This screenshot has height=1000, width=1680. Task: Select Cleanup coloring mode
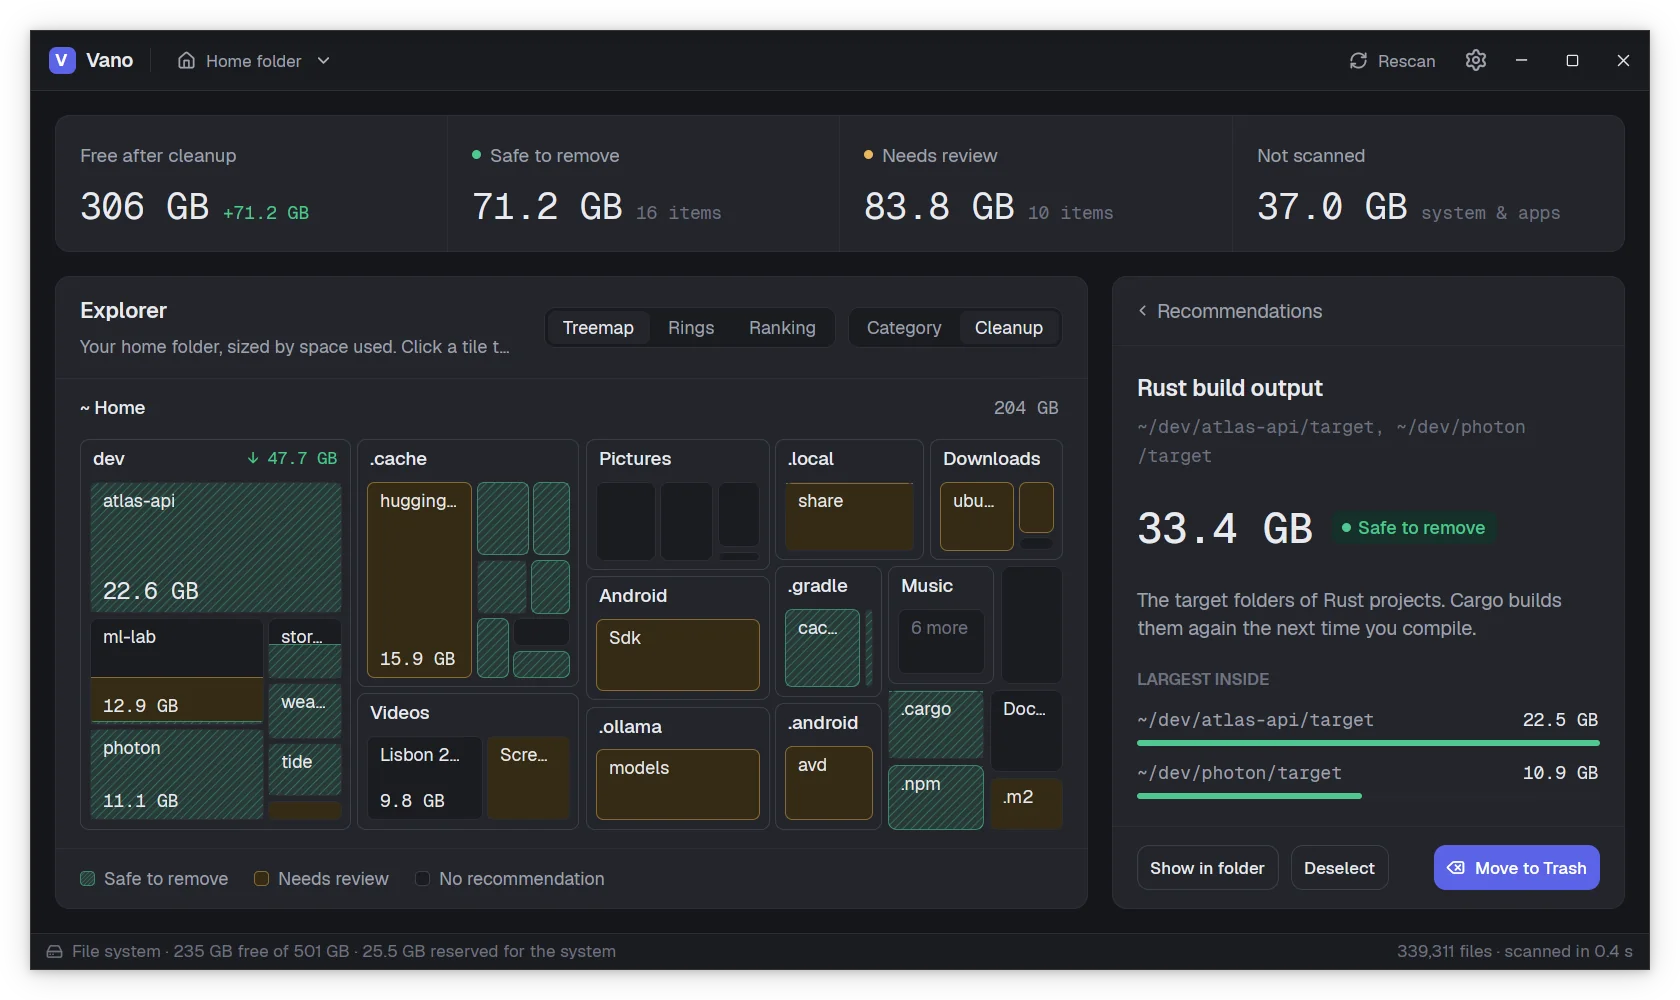click(x=1009, y=328)
